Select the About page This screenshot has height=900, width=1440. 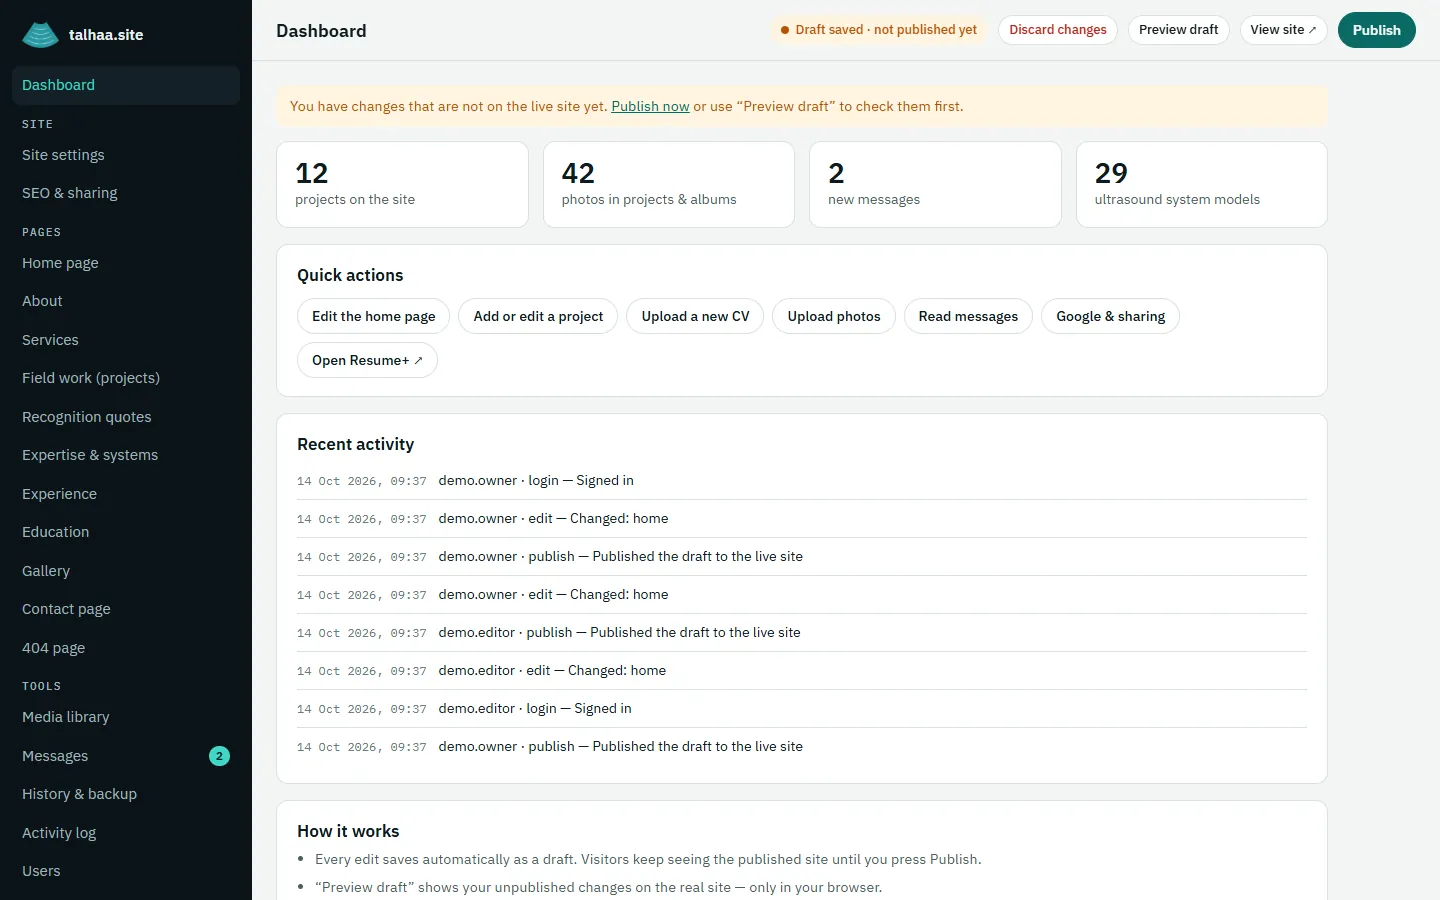[x=126, y=301]
